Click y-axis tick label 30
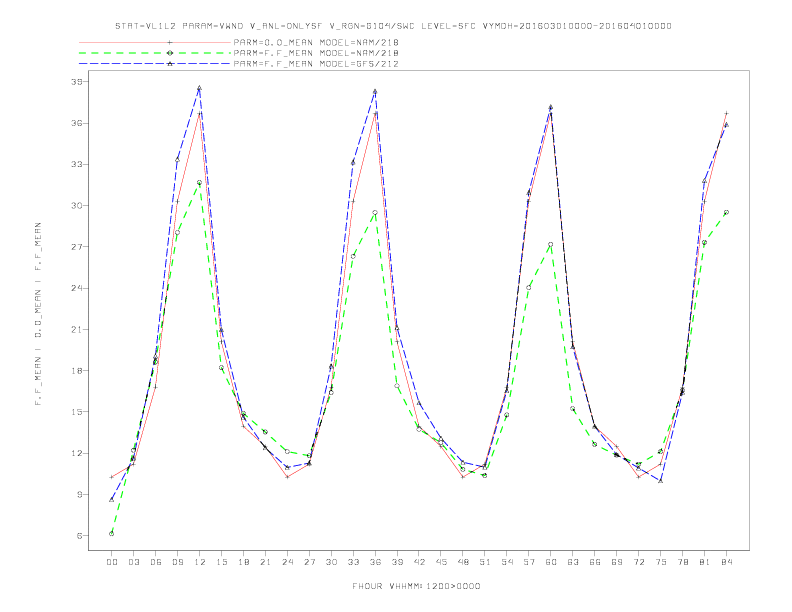 [x=76, y=206]
